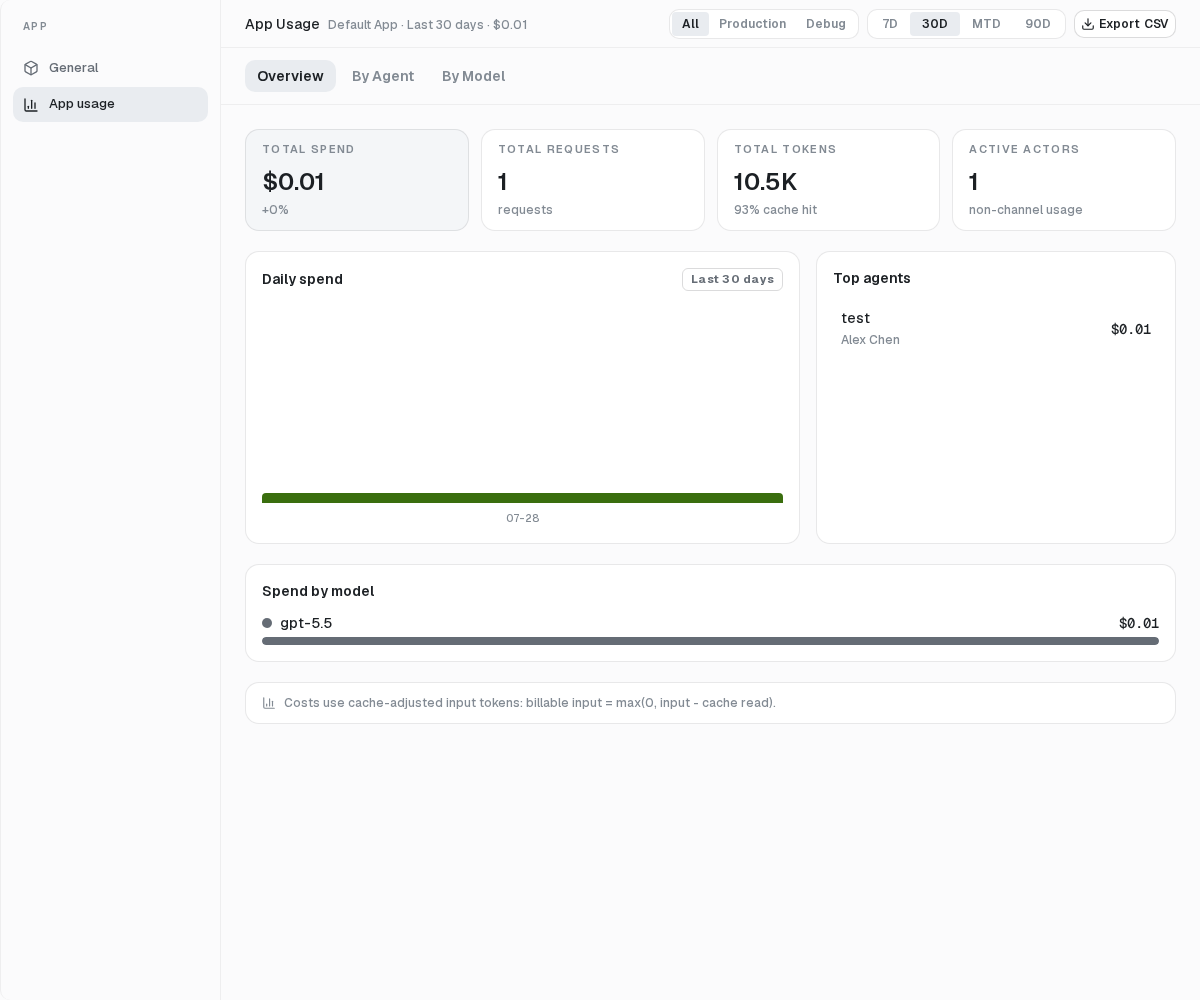Click the gpt-5.5 model name
The width and height of the screenshot is (1200, 1000).
pyautogui.click(x=306, y=623)
